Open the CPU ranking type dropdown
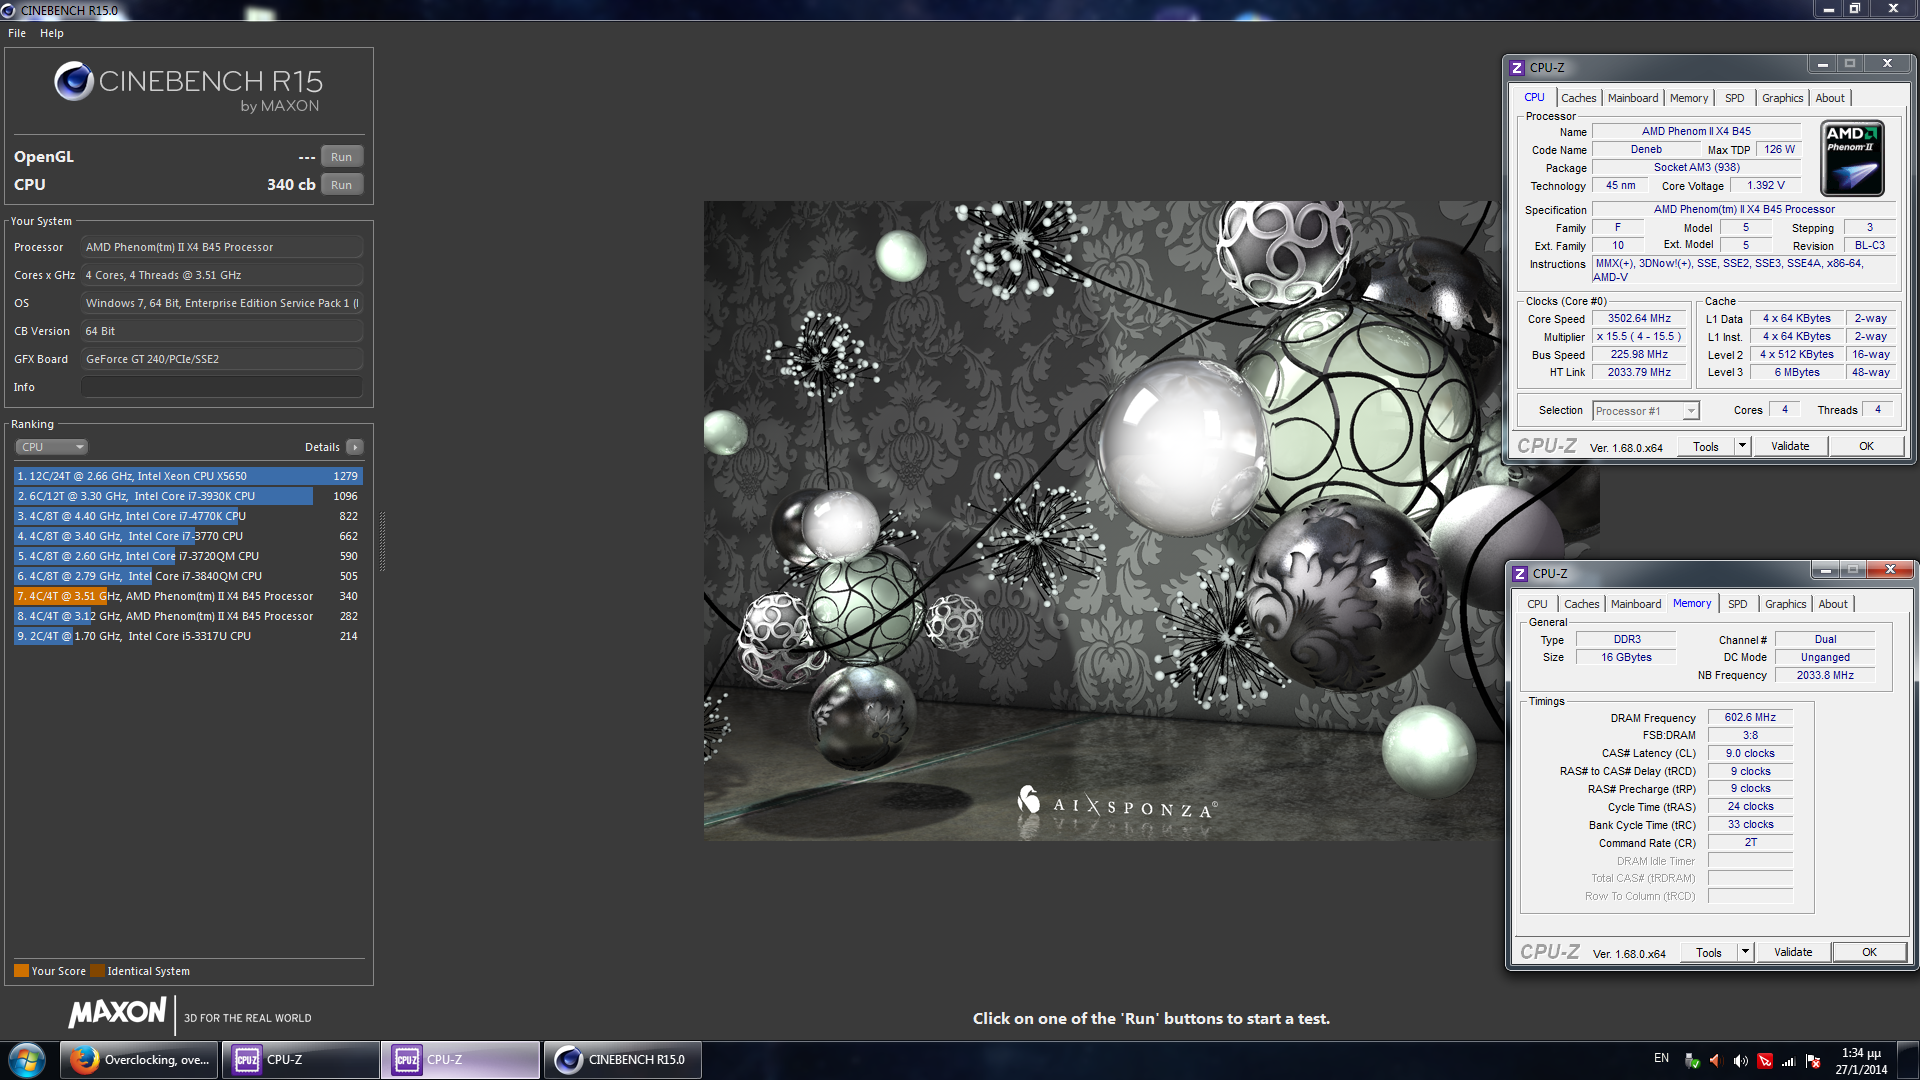 click(x=52, y=447)
